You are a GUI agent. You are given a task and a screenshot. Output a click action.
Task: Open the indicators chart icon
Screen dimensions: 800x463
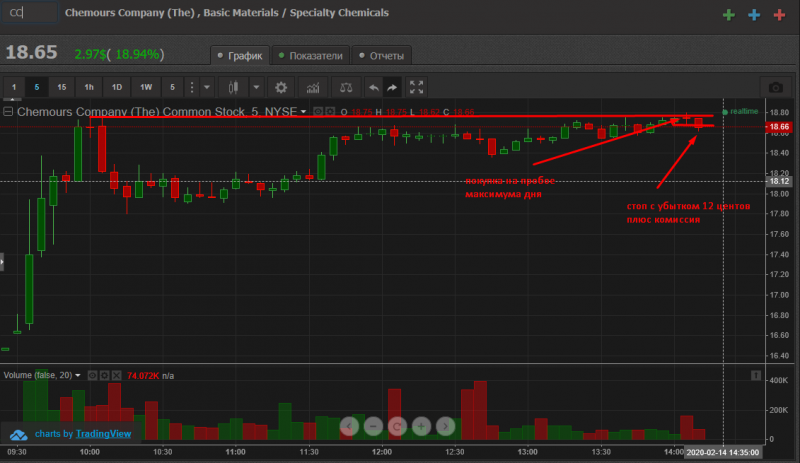[x=313, y=87]
